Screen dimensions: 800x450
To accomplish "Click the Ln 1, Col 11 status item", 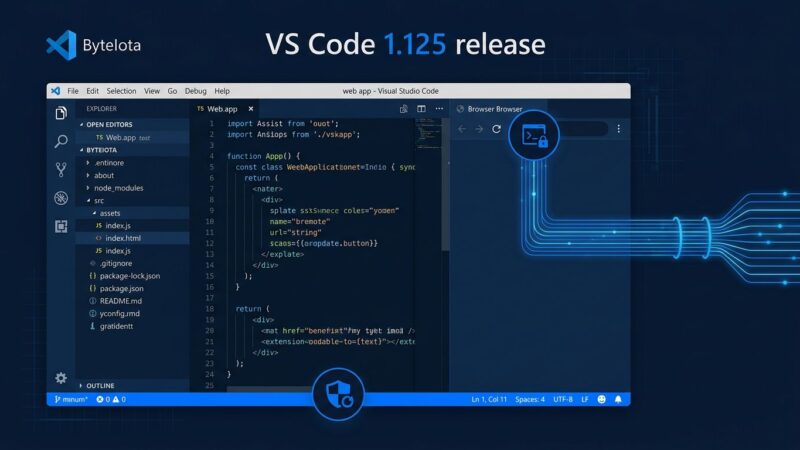I will 489,399.
